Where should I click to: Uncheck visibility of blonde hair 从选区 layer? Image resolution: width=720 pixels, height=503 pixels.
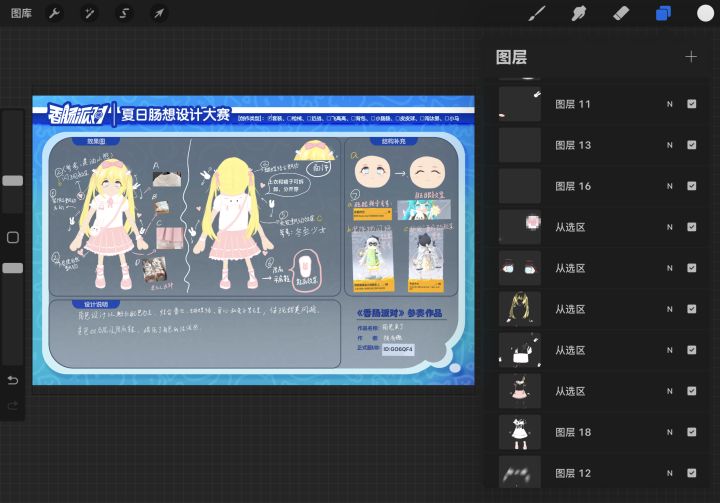click(x=692, y=309)
